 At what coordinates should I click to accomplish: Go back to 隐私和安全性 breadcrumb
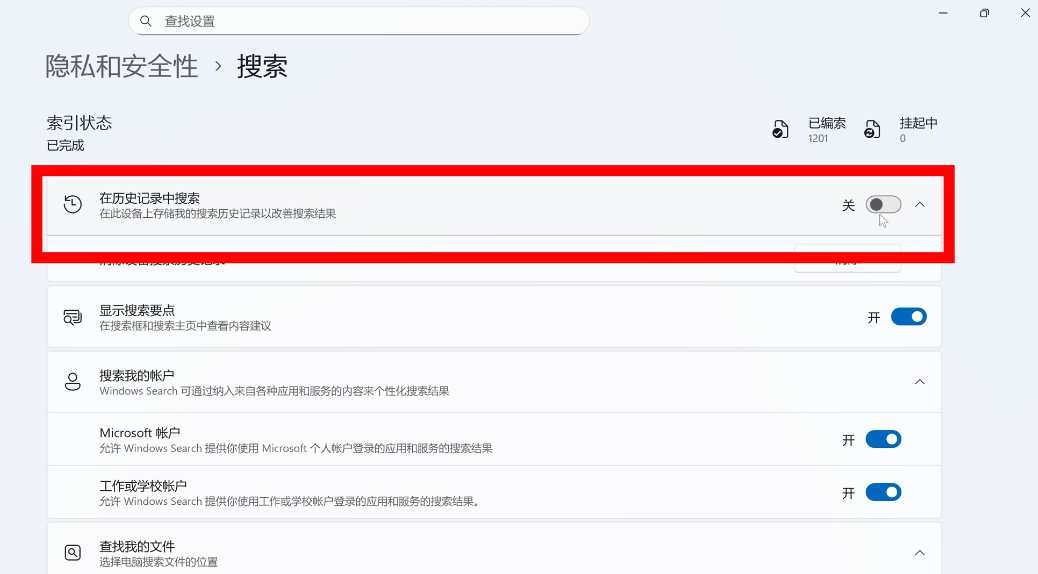pos(122,66)
